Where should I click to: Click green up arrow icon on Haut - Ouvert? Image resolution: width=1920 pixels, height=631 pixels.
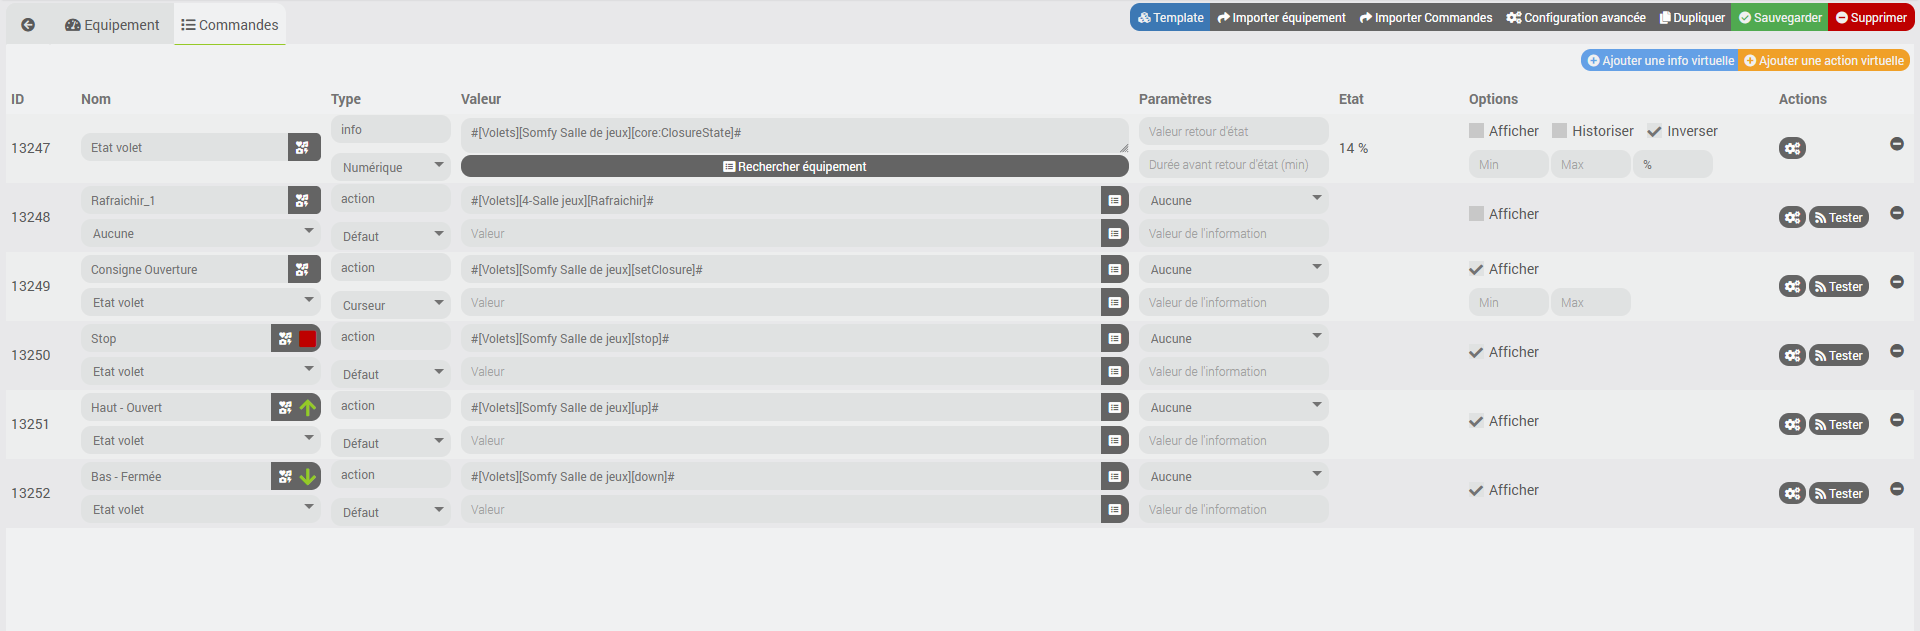tap(308, 408)
